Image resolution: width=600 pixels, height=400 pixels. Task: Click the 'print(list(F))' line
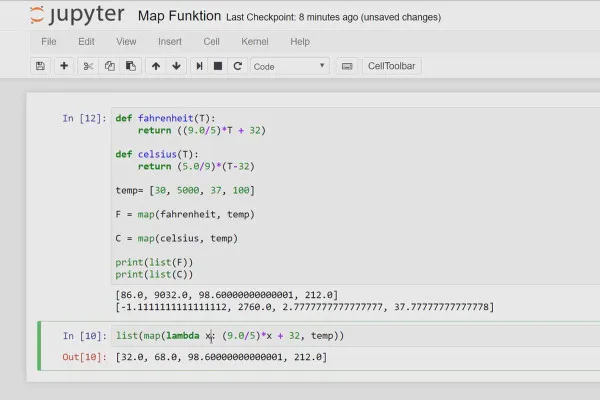point(154,262)
